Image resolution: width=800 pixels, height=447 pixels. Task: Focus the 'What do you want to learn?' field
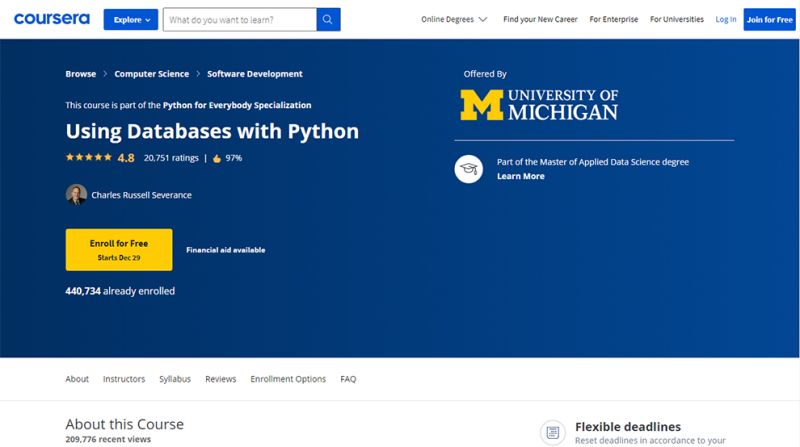(x=240, y=19)
